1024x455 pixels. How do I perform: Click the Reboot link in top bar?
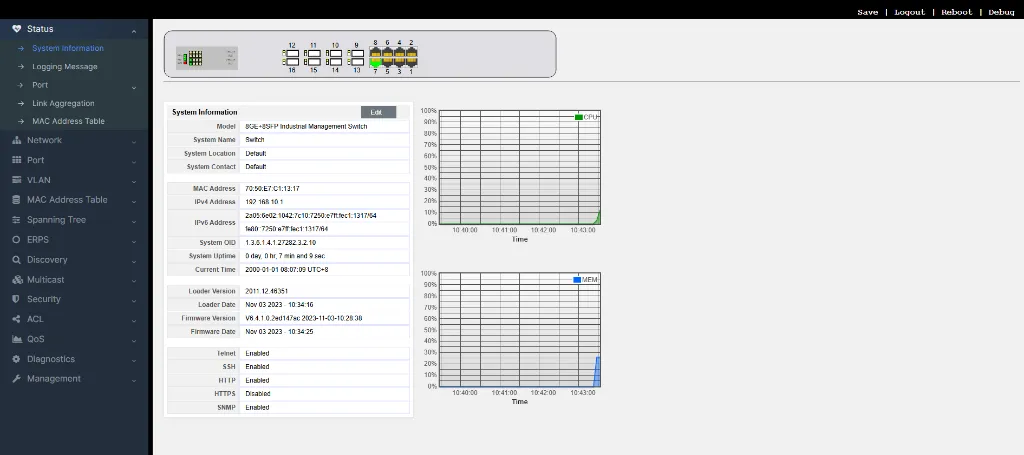pyautogui.click(x=957, y=12)
